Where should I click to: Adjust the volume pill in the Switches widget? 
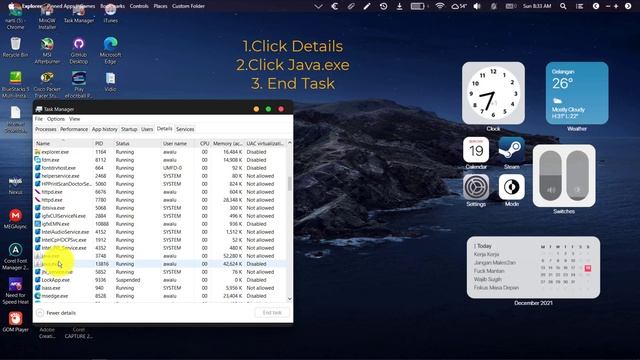coord(551,176)
